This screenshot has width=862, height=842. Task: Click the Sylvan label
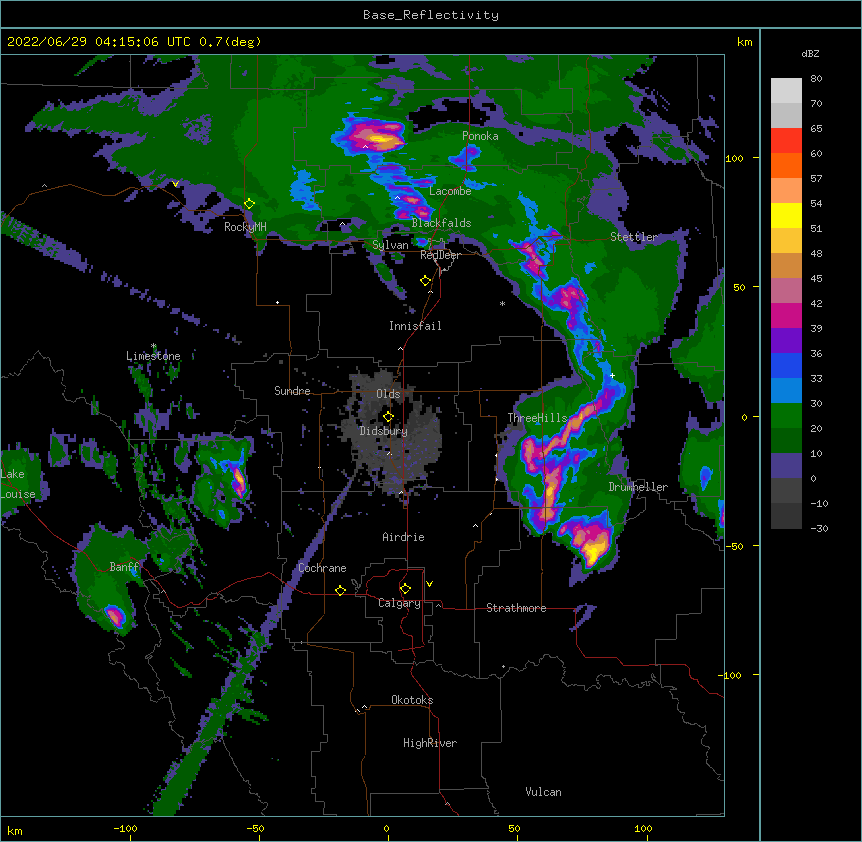point(390,245)
